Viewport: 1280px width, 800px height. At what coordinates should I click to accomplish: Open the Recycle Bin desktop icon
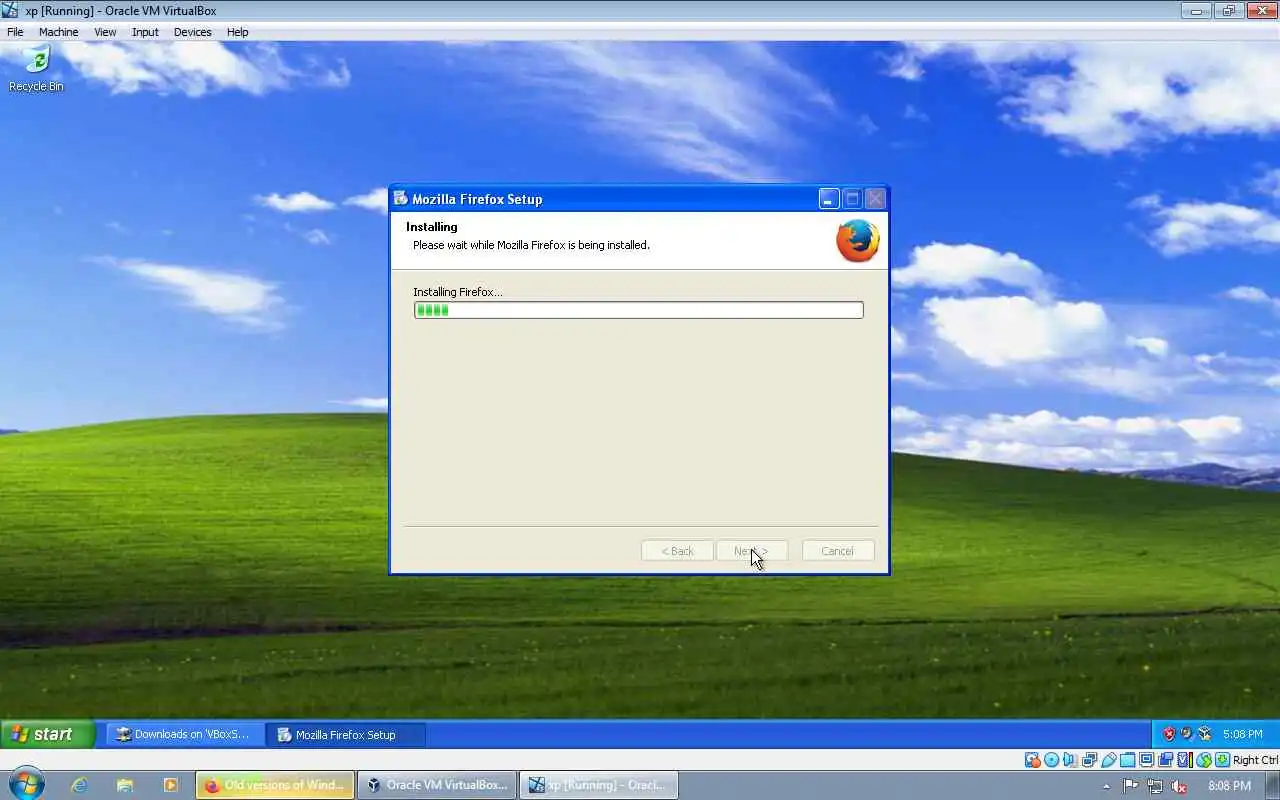pyautogui.click(x=36, y=68)
